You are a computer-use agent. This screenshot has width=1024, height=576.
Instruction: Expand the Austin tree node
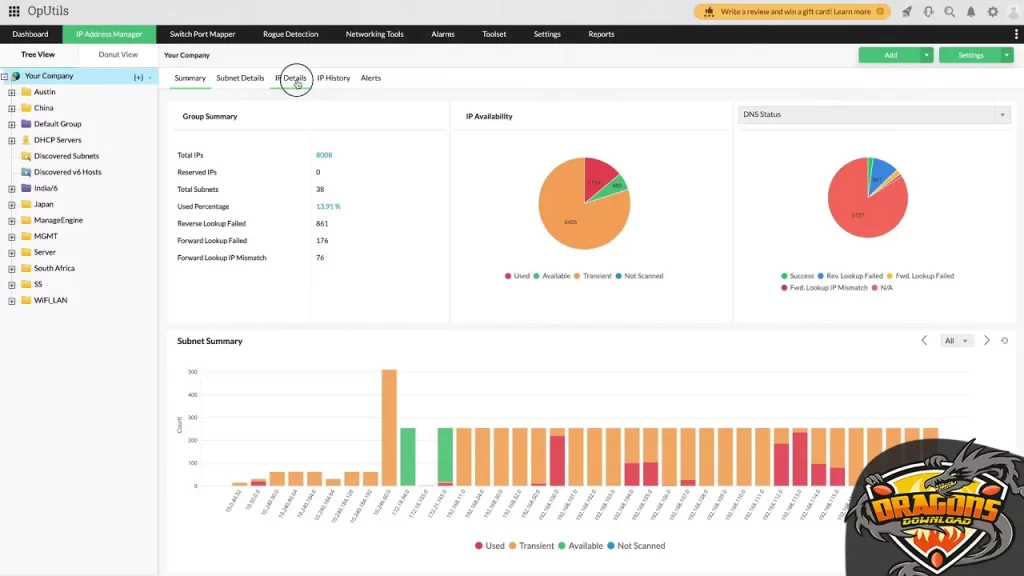12,92
